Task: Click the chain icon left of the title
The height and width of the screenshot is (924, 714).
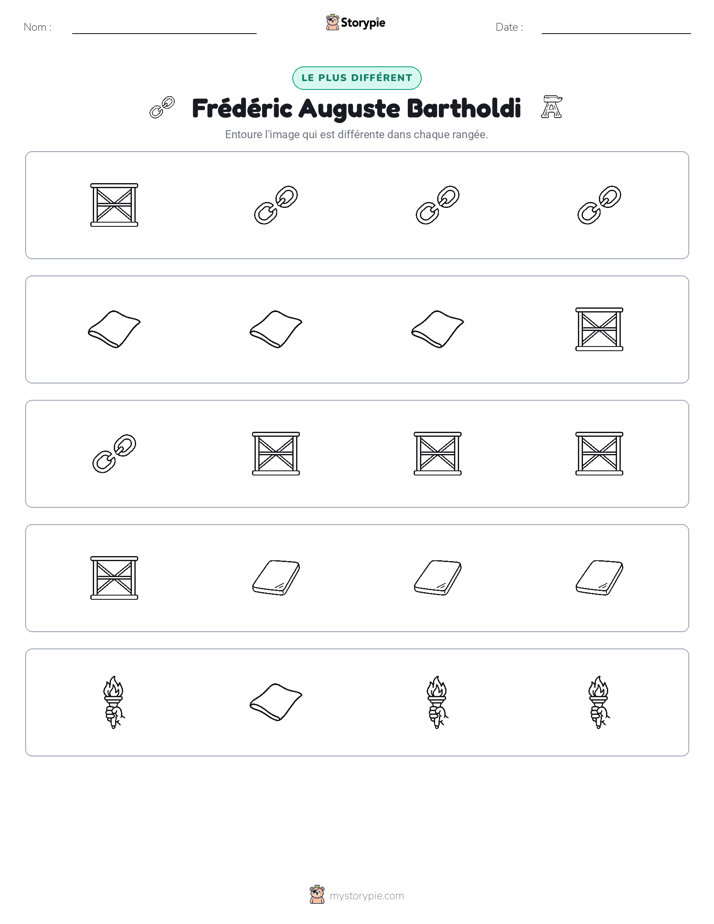Action: (162, 108)
